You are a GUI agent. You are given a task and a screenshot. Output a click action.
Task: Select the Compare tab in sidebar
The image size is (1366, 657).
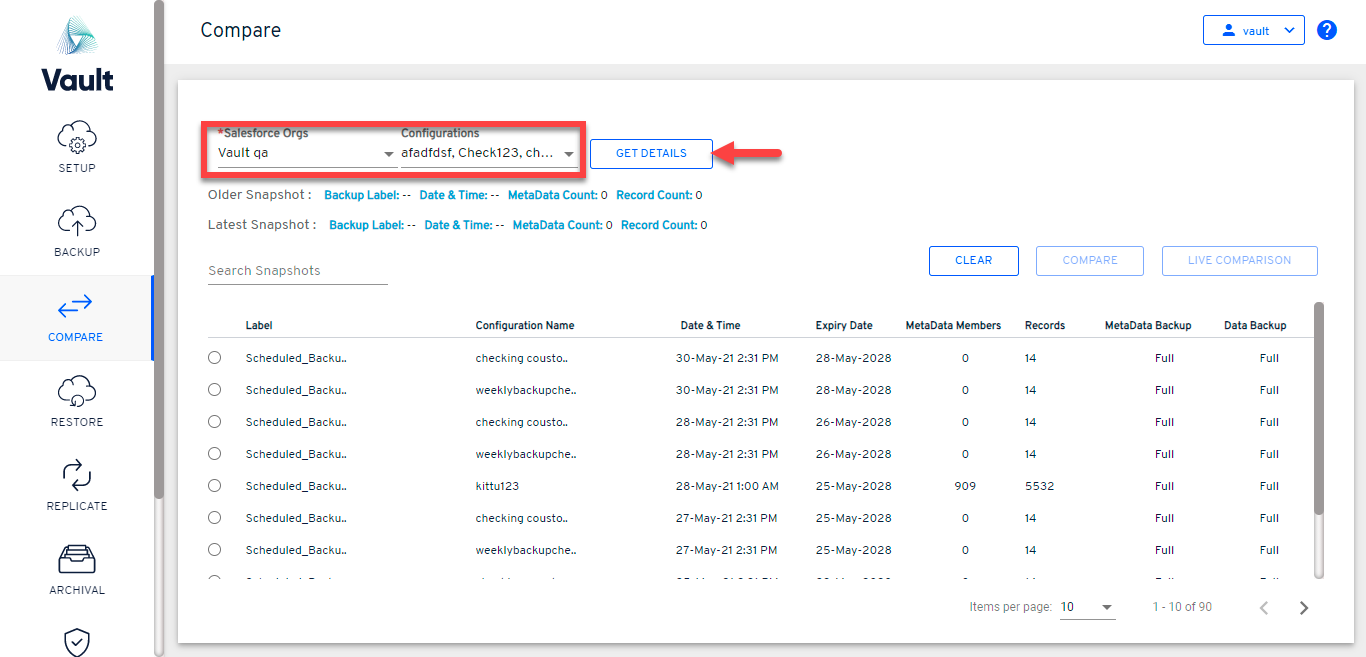pos(76,318)
